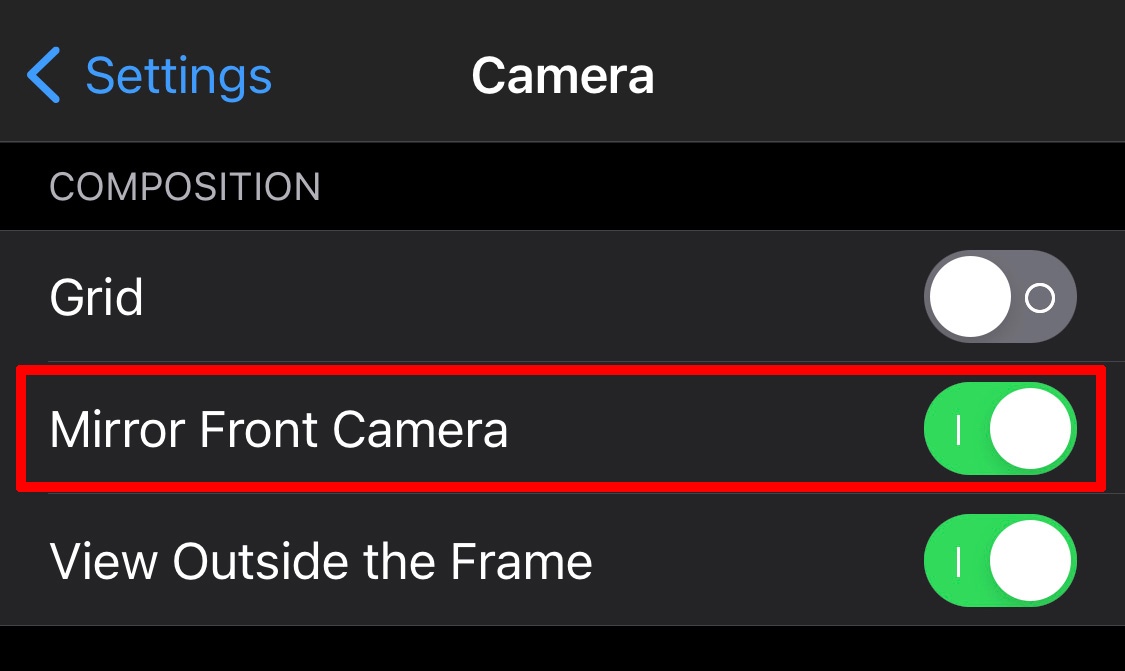1125x671 pixels.
Task: Click empty space in Mirror Front Camera row
Action: (x=710, y=429)
